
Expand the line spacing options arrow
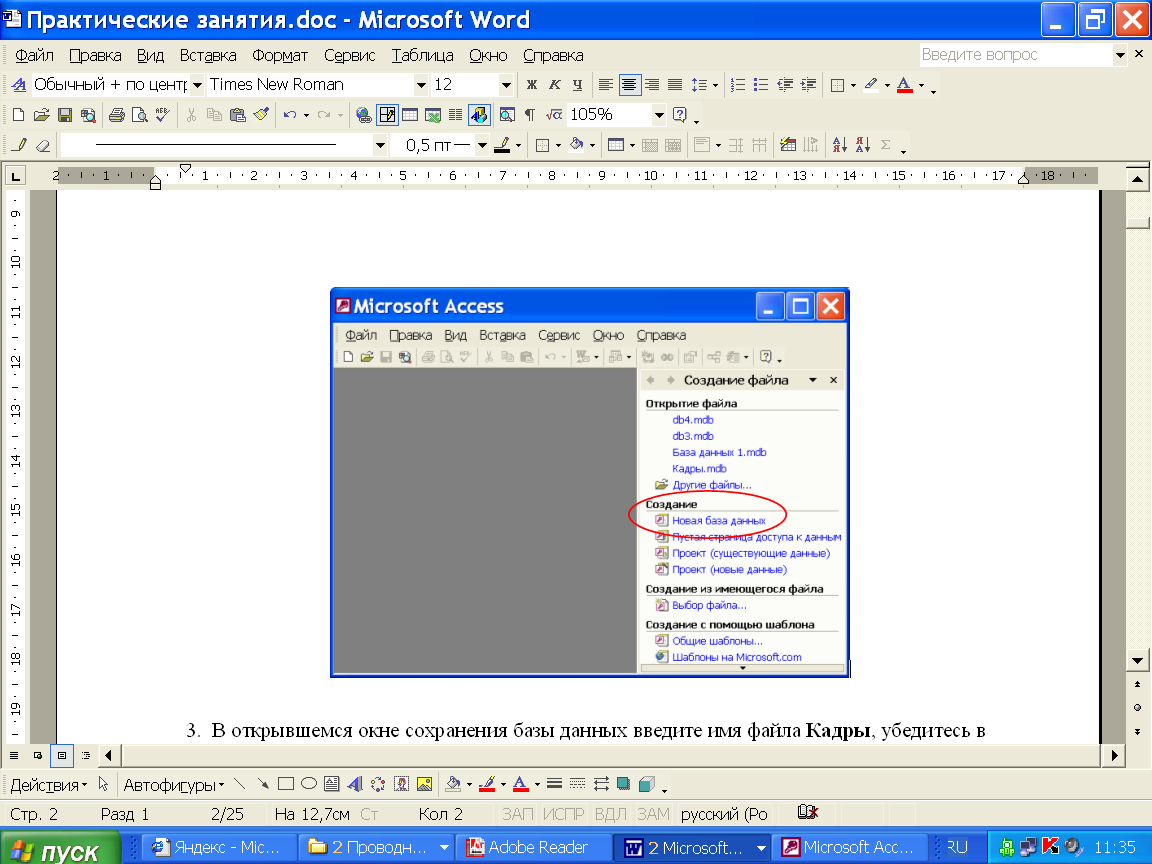tap(715, 85)
